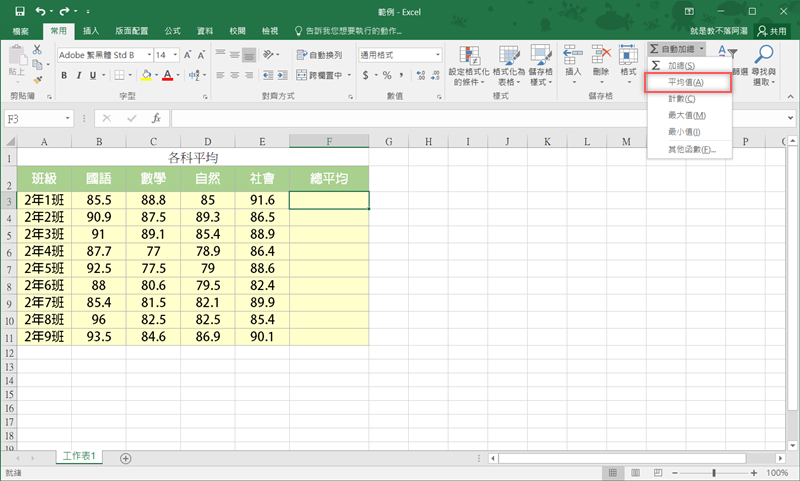
Task: Open the font name dropdown
Action: 148,55
